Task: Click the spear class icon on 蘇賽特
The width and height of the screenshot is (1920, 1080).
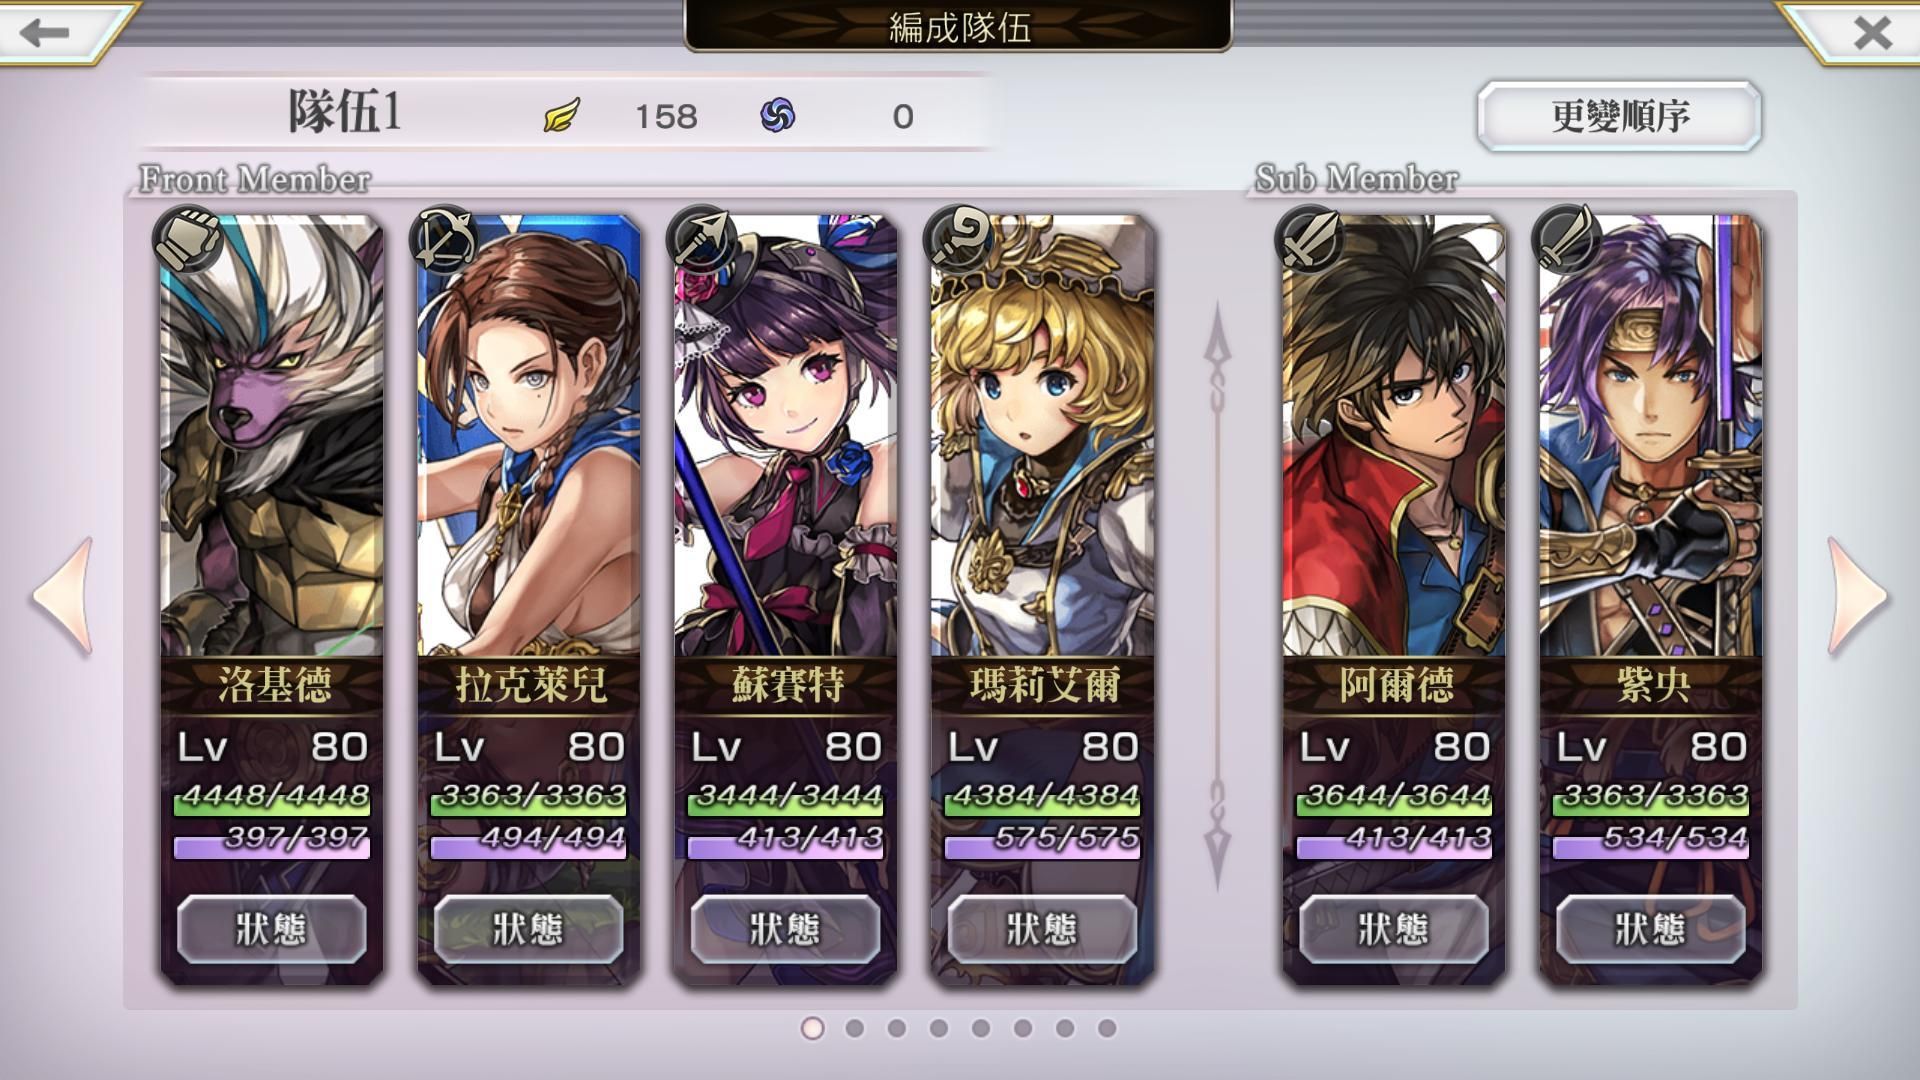Action: pos(701,239)
